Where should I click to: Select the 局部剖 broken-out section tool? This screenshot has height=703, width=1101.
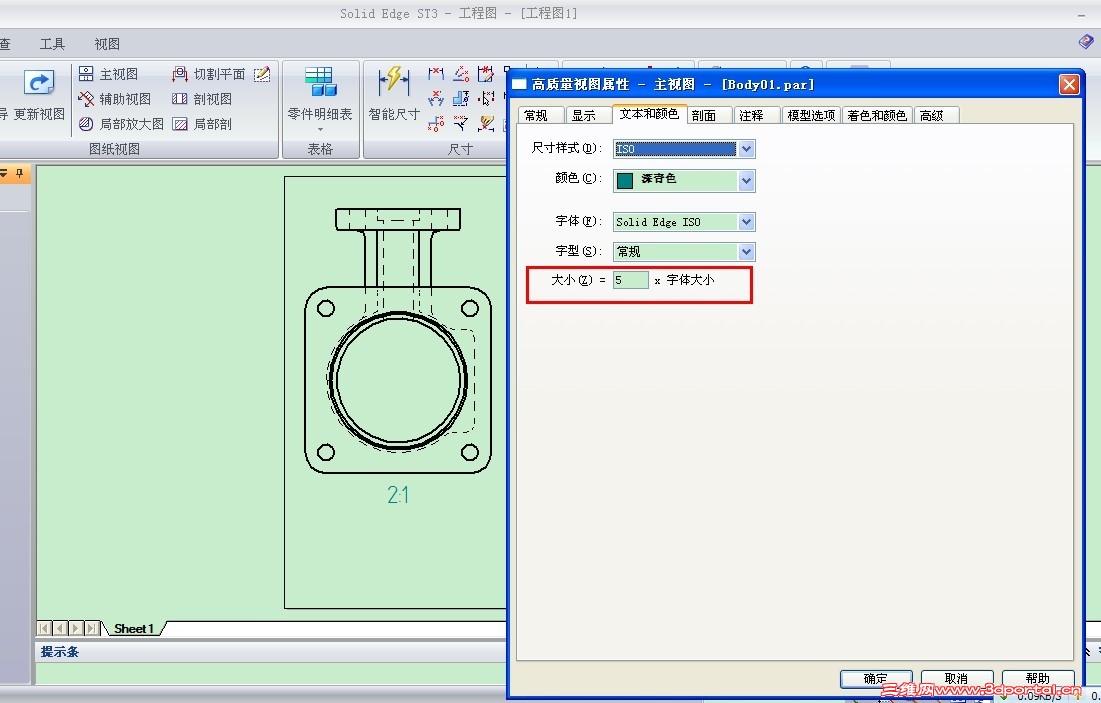[202, 124]
